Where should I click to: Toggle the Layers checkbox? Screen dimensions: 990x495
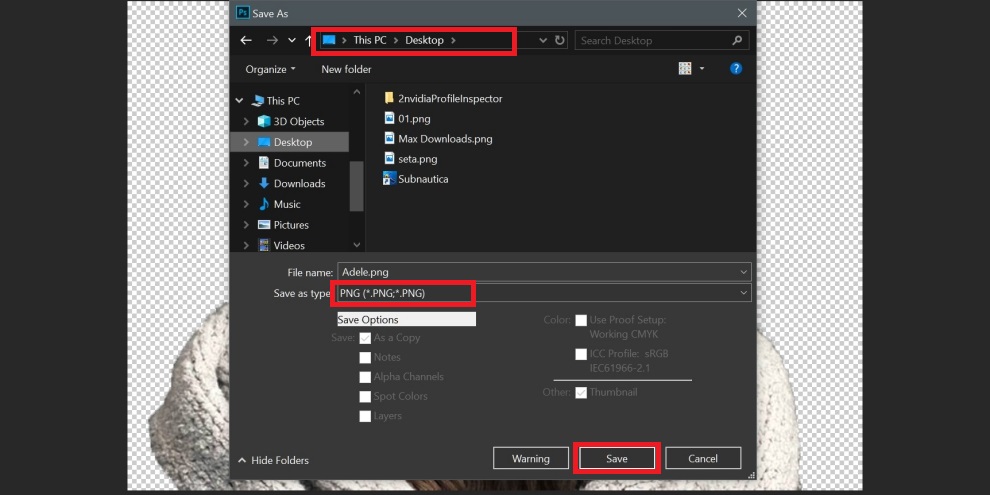365,416
